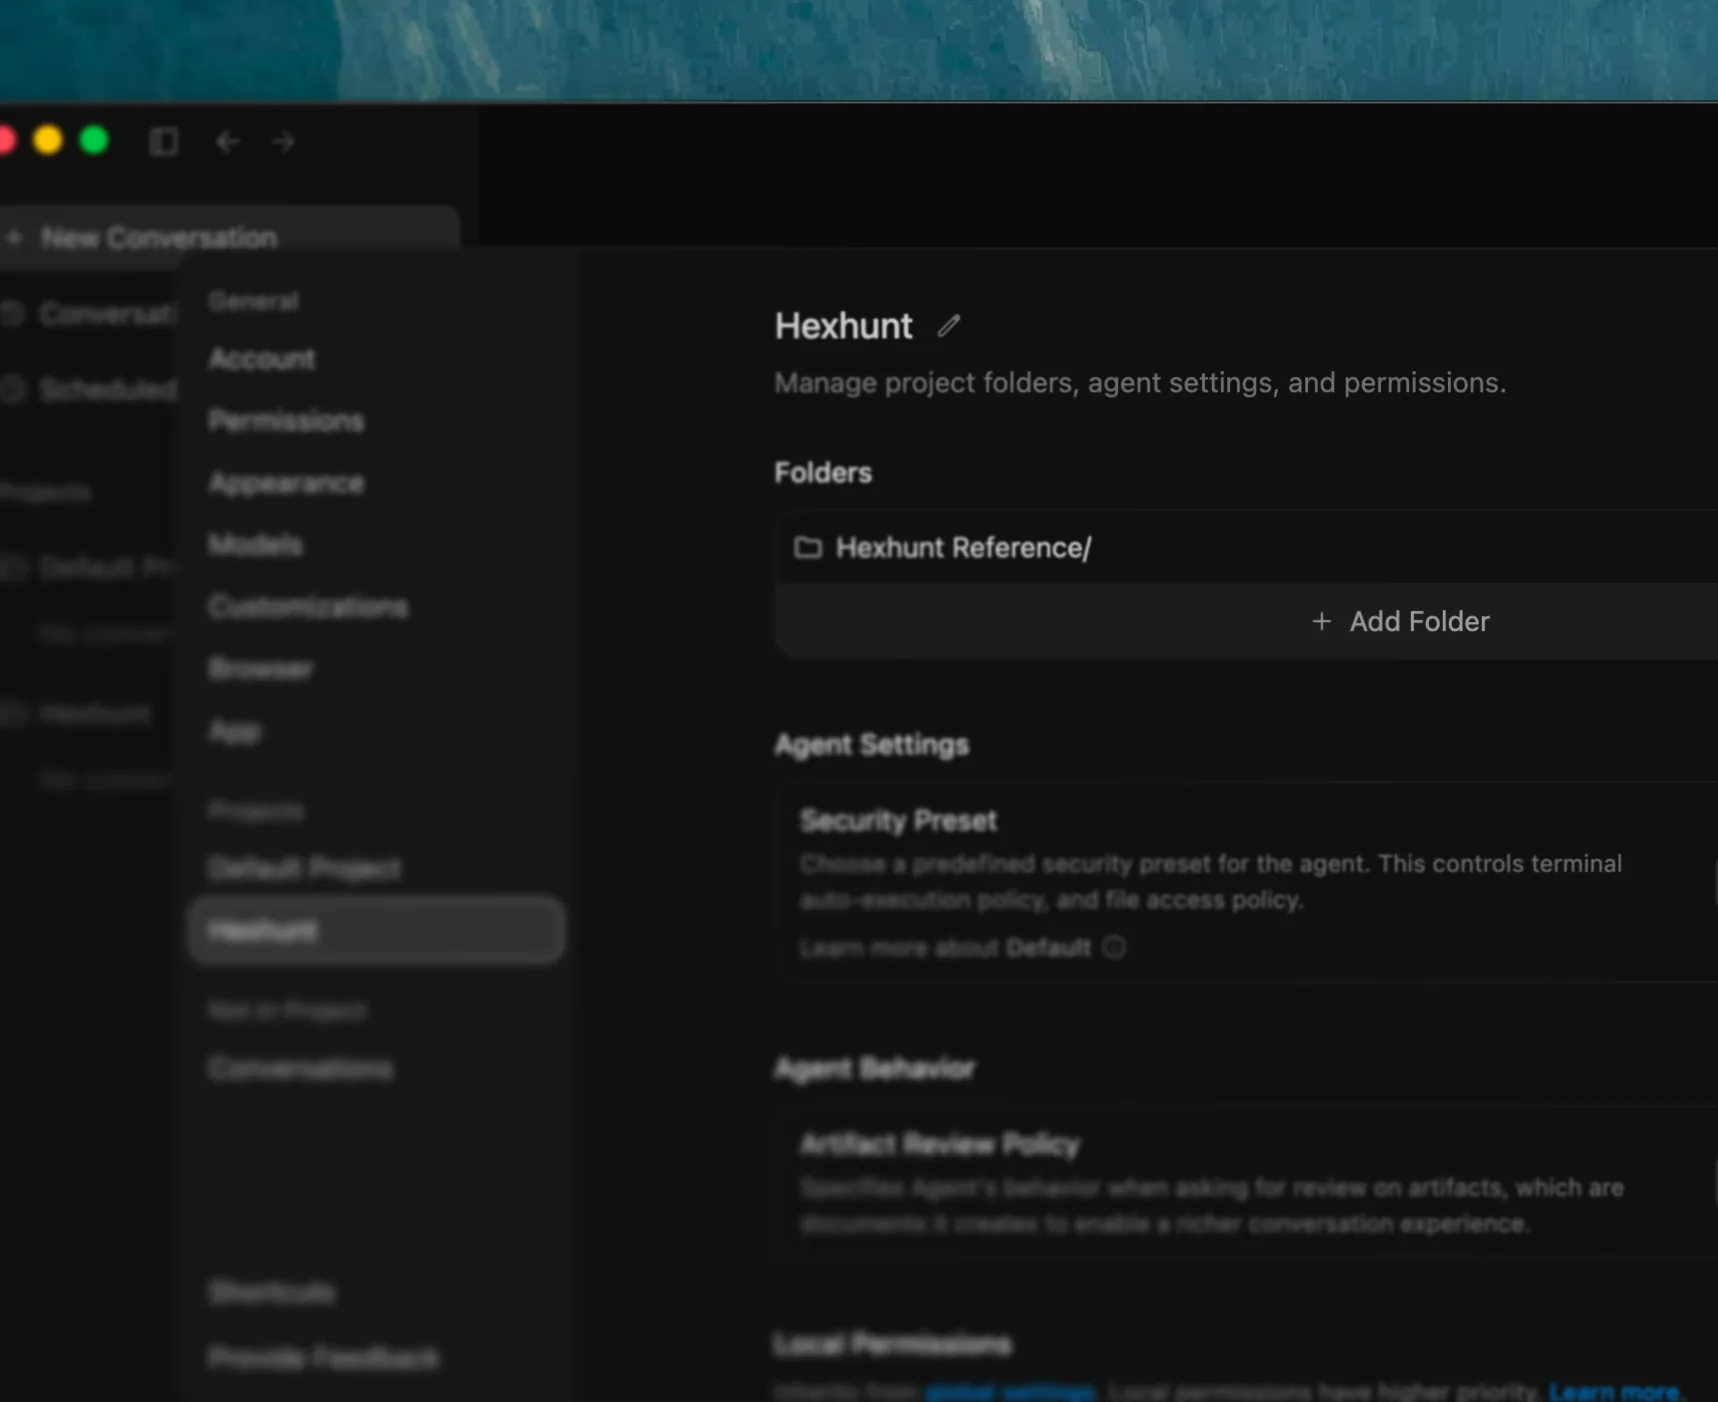Viewport: 1718px width, 1402px height.
Task: Select the Hexhunt Reference/ folder row
Action: click(x=1246, y=548)
